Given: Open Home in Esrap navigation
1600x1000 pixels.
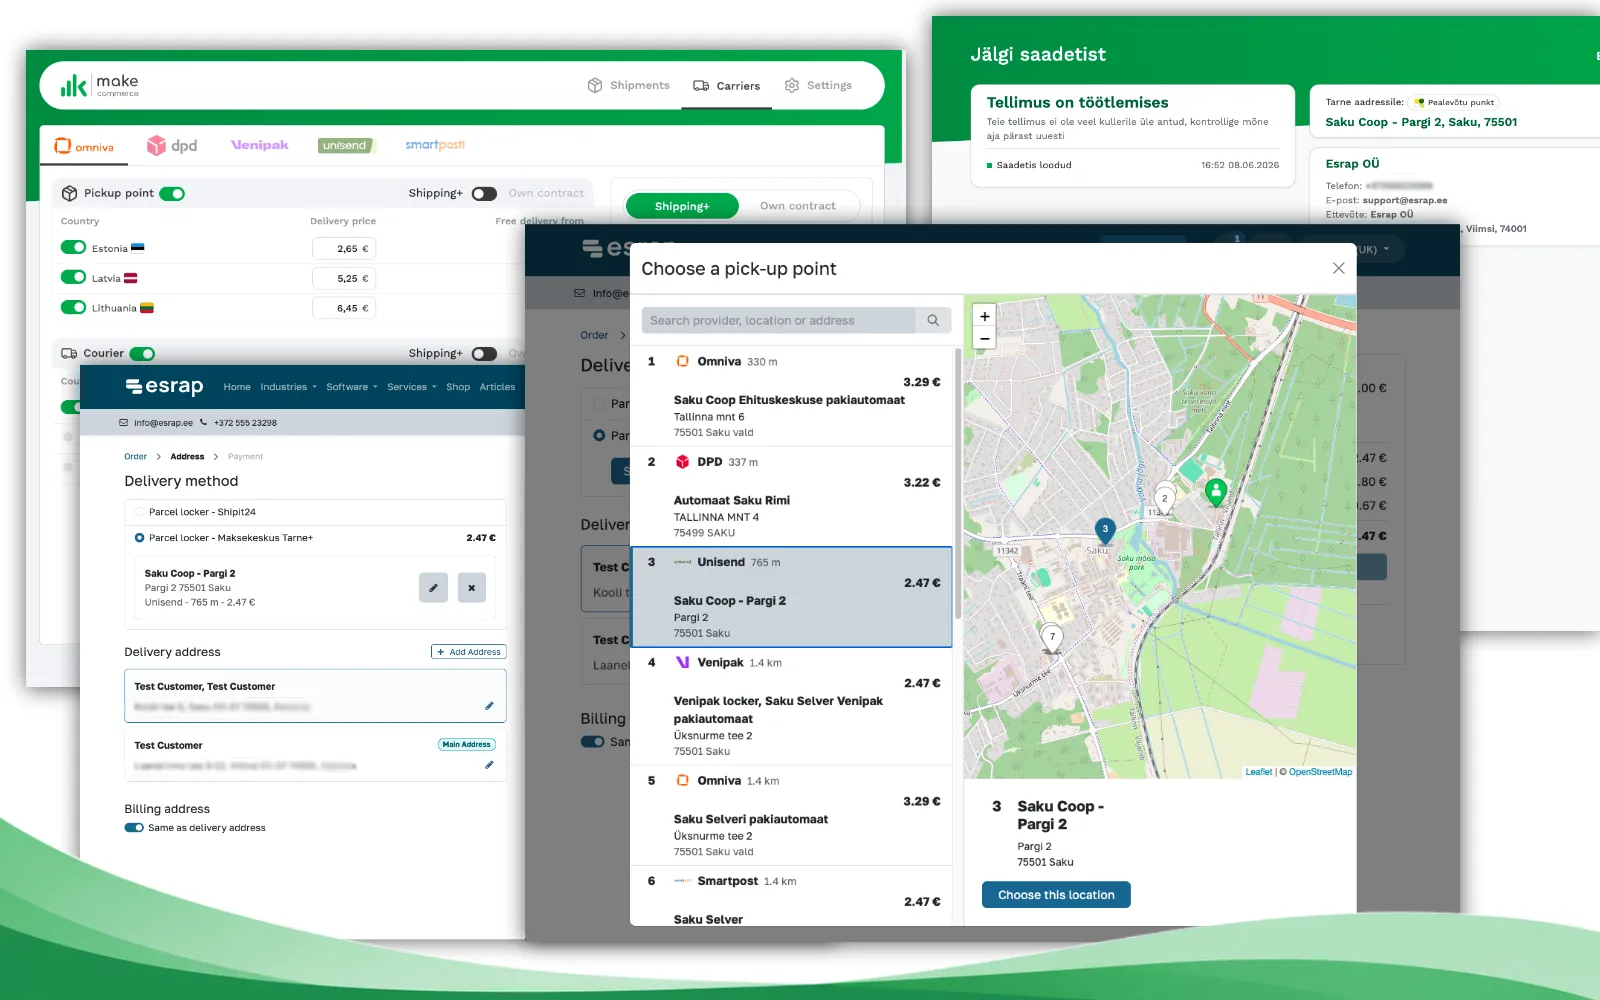Looking at the screenshot, I should click(237, 387).
